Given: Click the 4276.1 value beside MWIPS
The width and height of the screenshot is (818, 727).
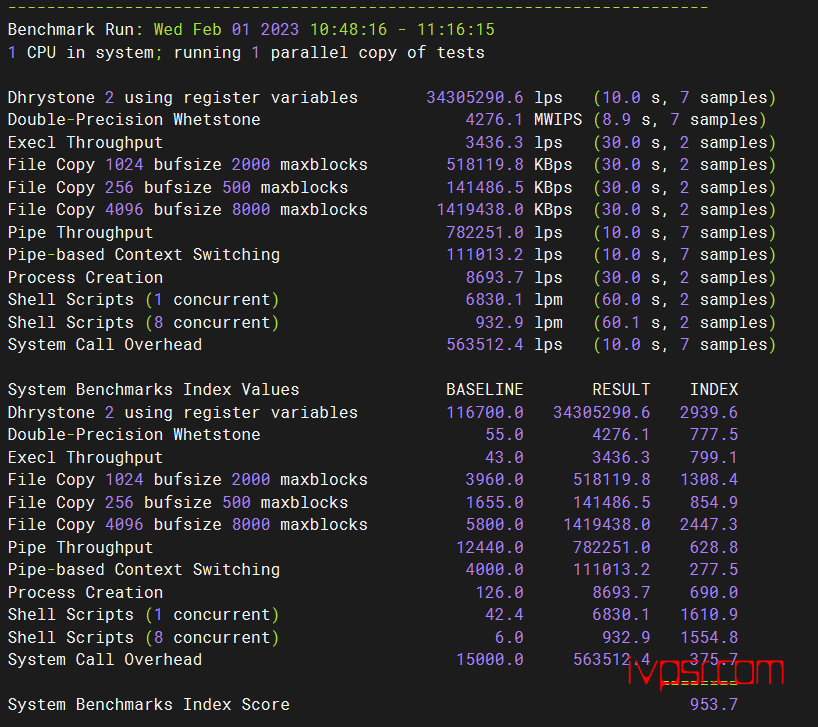Looking at the screenshot, I should click(x=495, y=119).
